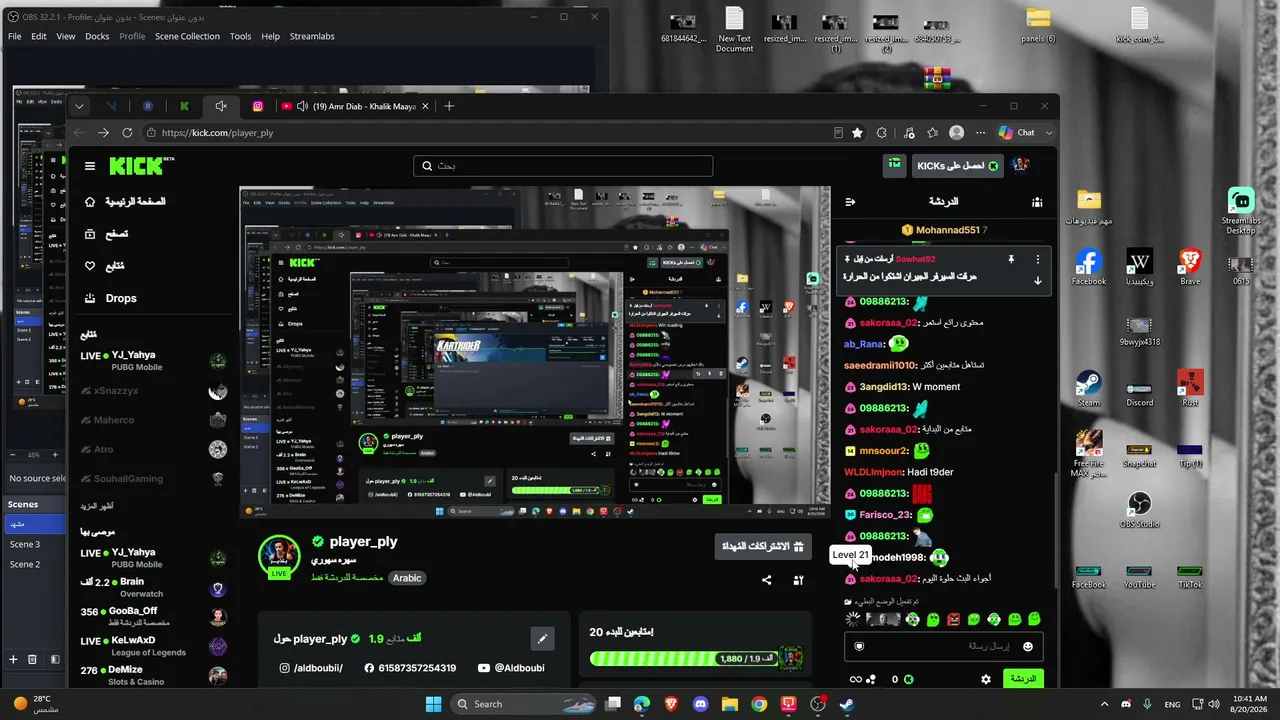Click the live stream video preview
Screen dimensions: 1280x720
click(x=535, y=352)
